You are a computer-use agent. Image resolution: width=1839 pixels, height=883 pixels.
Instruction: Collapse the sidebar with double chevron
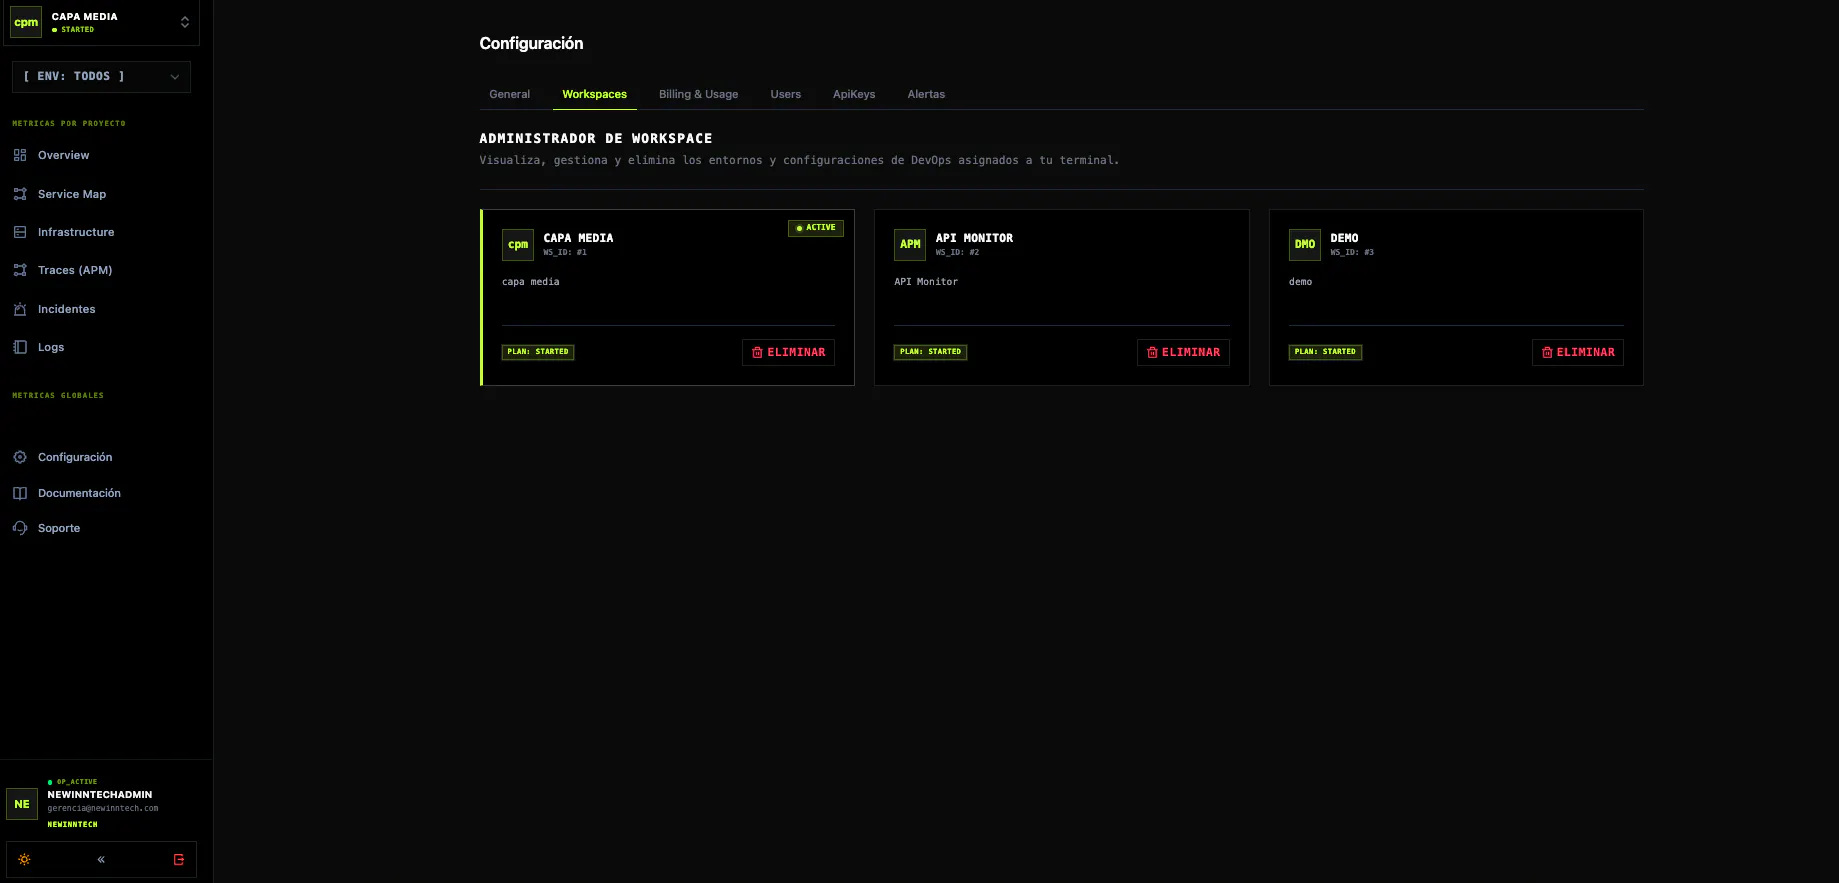[x=101, y=860]
